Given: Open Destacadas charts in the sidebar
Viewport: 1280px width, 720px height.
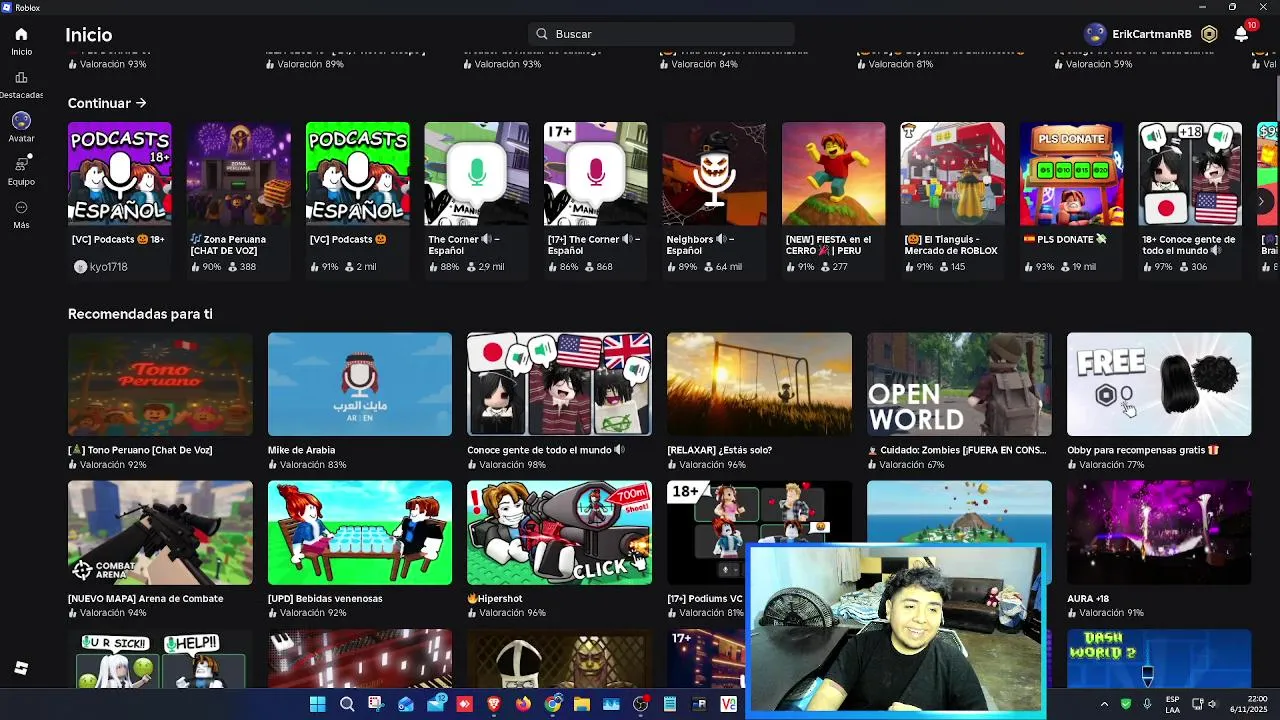Looking at the screenshot, I should [x=21, y=85].
